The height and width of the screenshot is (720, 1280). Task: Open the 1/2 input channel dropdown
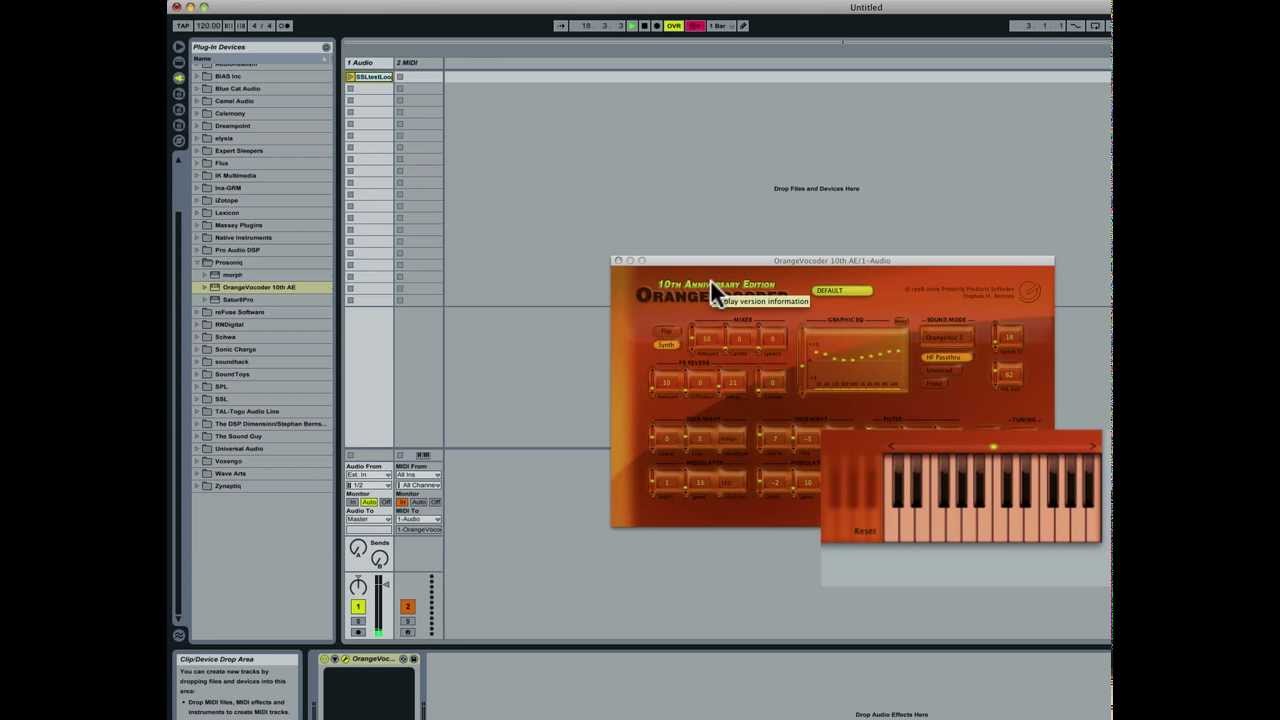[369, 485]
